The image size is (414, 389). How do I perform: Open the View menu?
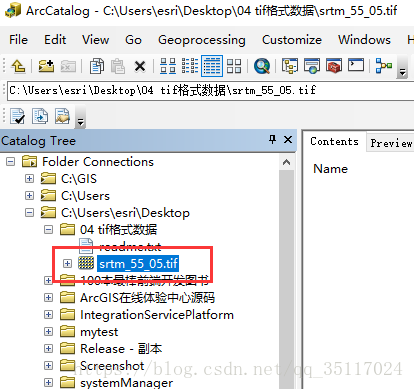click(x=96, y=40)
